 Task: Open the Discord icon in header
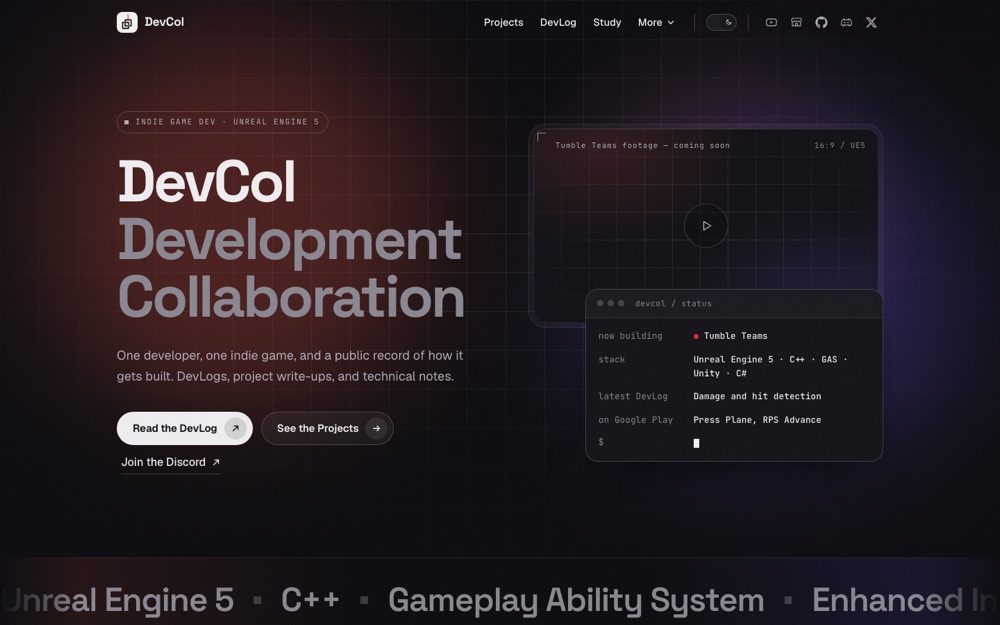click(846, 22)
